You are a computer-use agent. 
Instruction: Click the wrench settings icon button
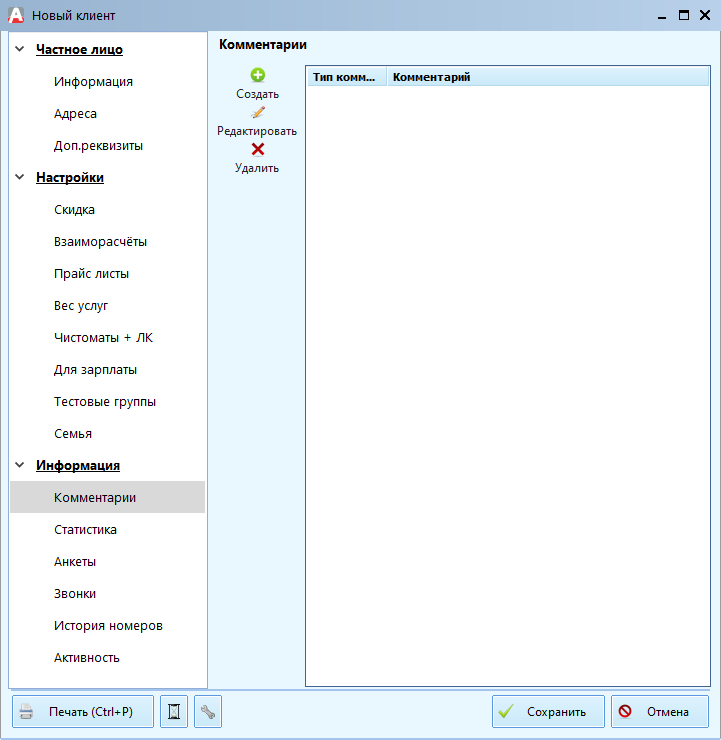(x=208, y=712)
